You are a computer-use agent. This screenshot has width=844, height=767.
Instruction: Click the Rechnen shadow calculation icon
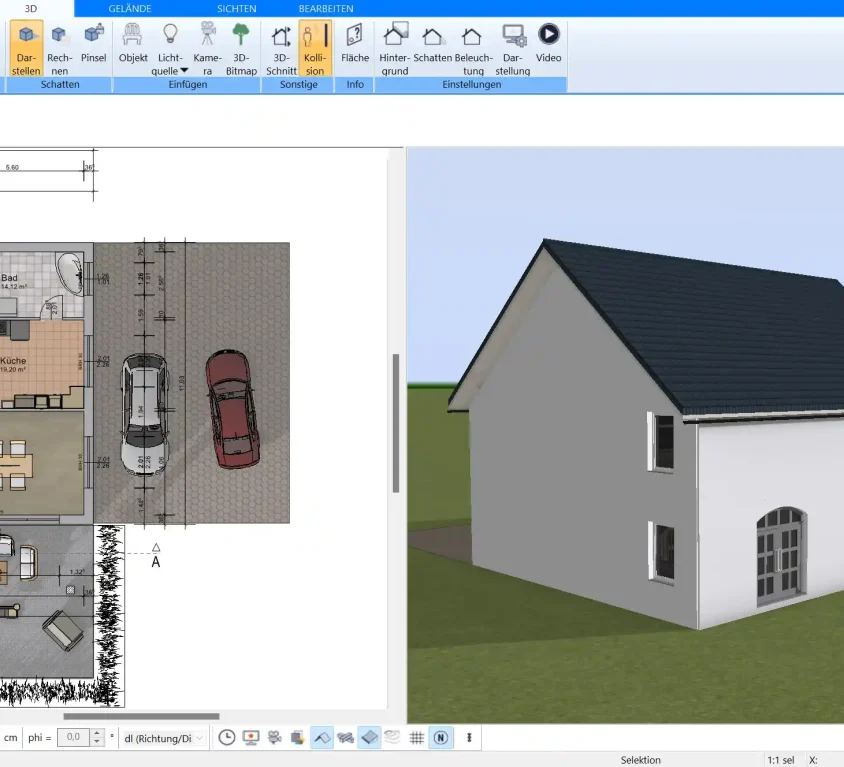(x=59, y=35)
